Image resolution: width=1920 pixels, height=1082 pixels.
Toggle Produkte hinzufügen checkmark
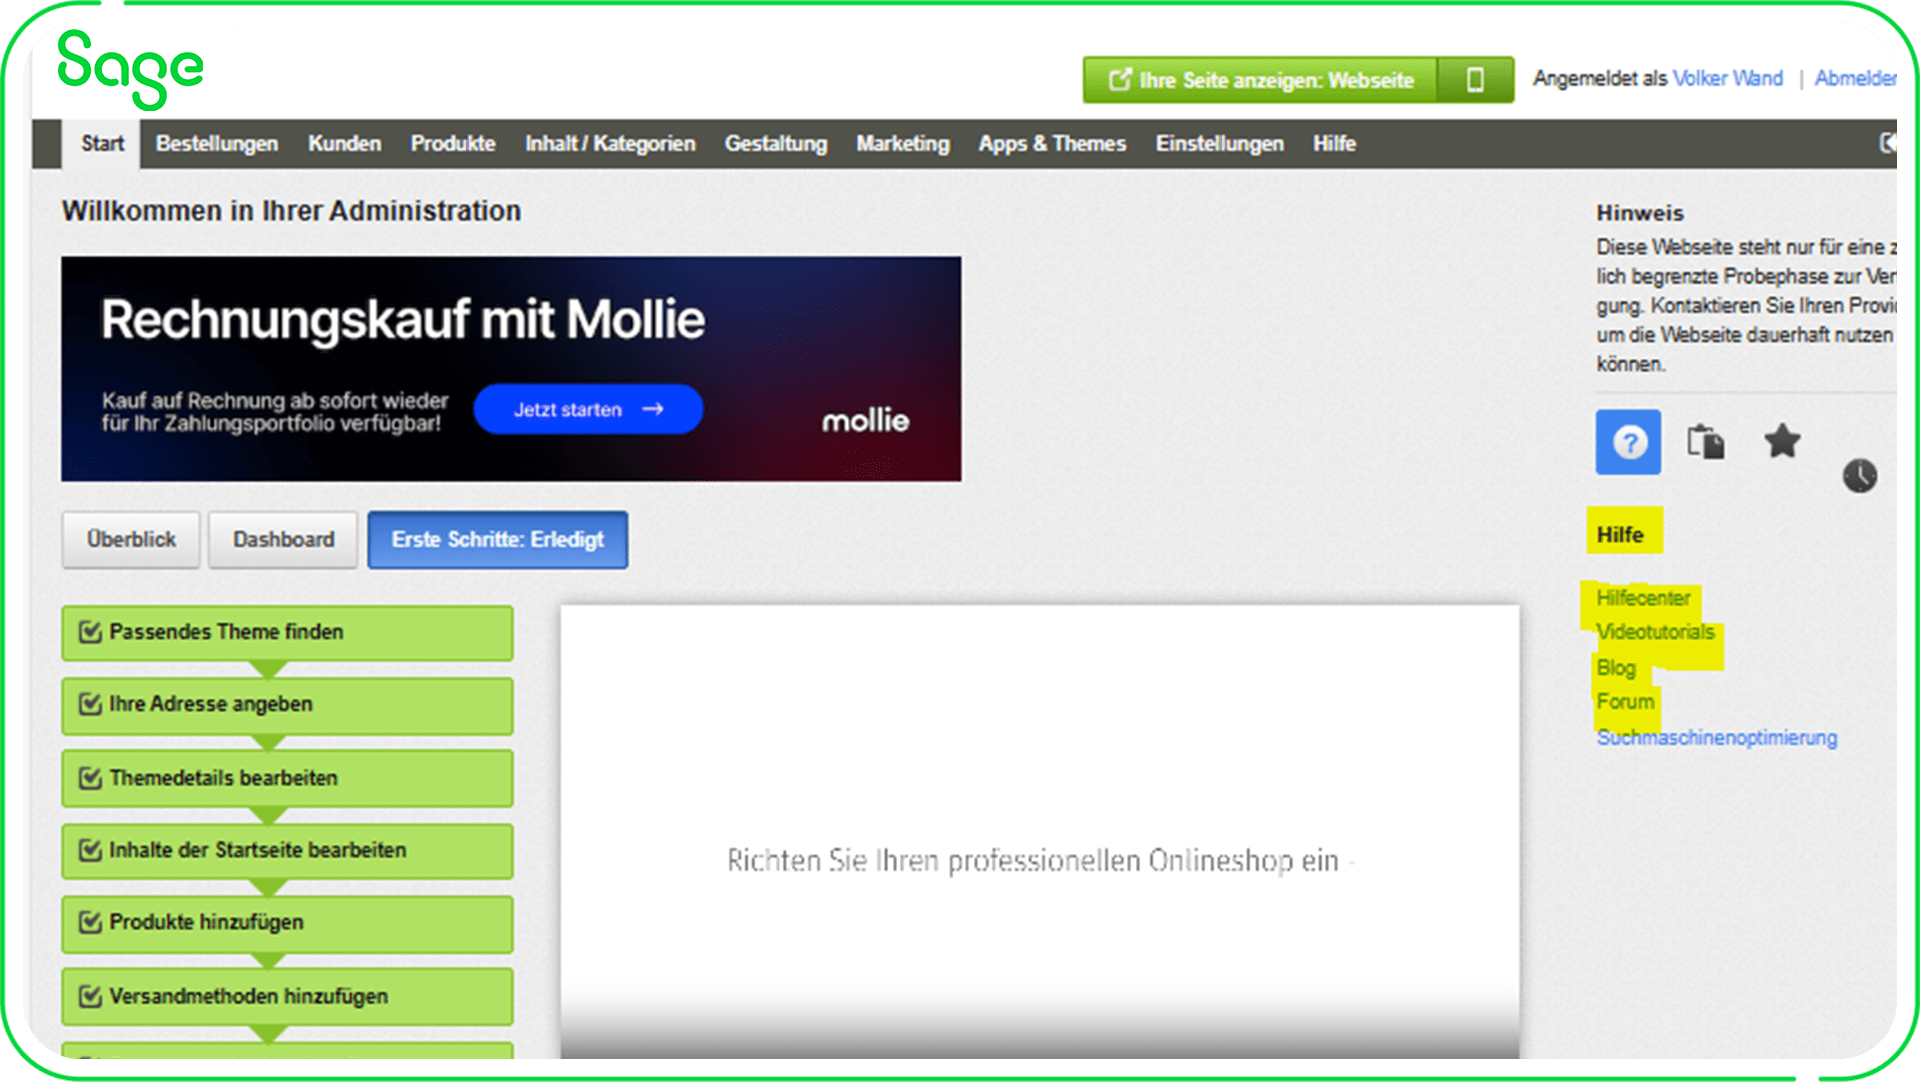(x=90, y=922)
